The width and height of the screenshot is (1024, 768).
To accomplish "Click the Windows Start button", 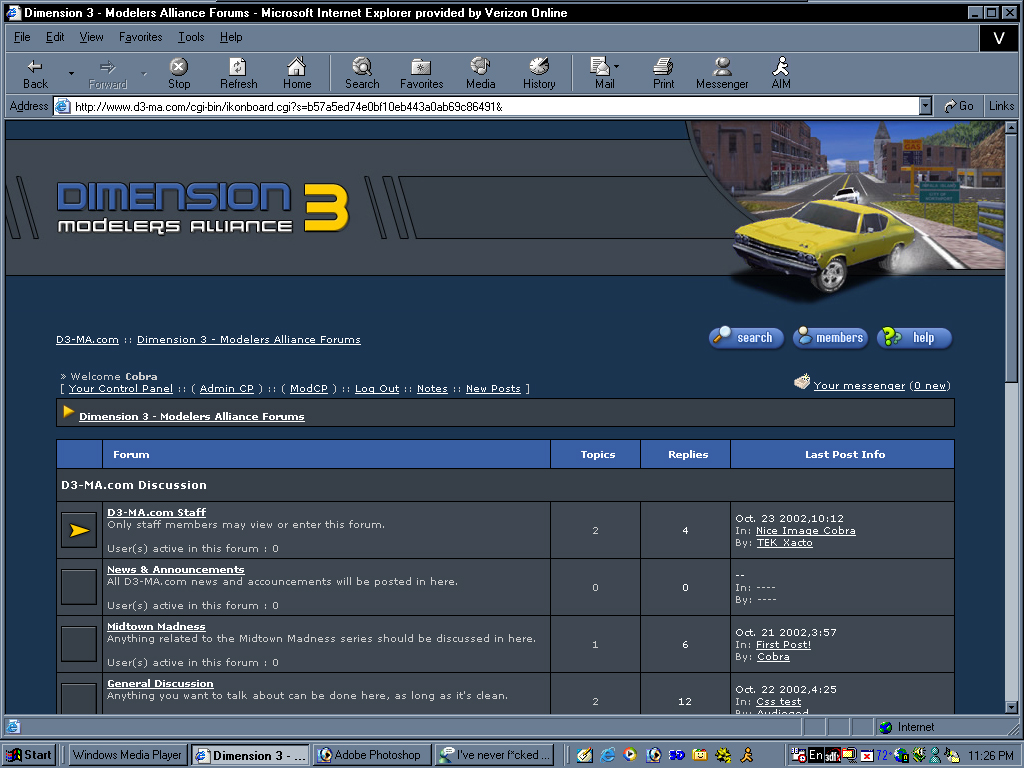I will [30, 755].
